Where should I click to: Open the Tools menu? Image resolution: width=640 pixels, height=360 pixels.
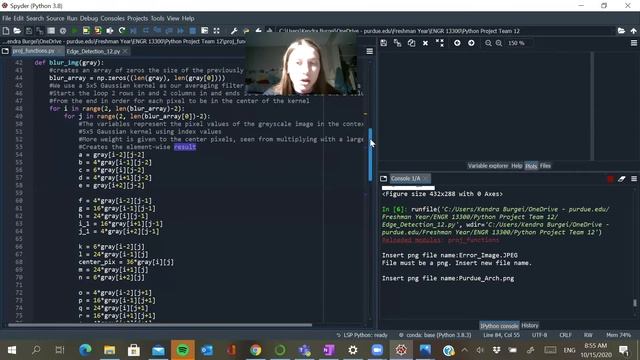(157, 18)
